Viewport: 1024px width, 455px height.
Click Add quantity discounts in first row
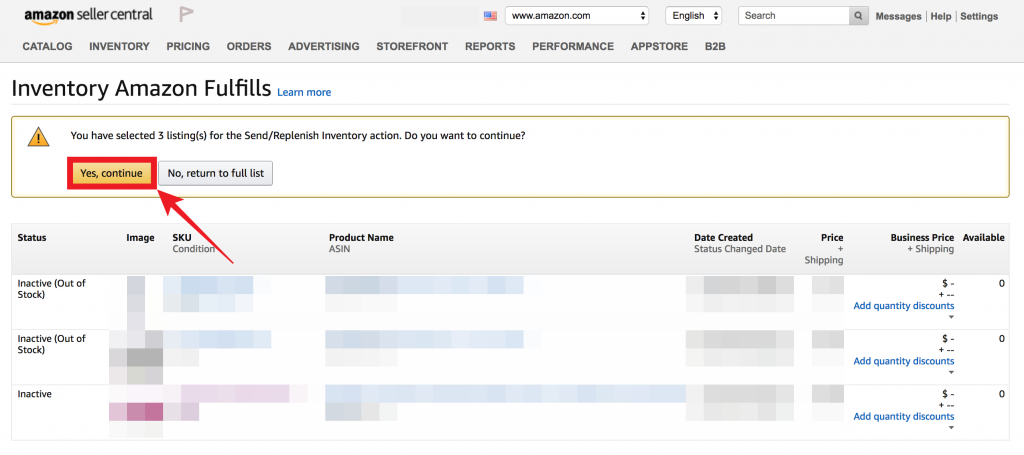(904, 306)
